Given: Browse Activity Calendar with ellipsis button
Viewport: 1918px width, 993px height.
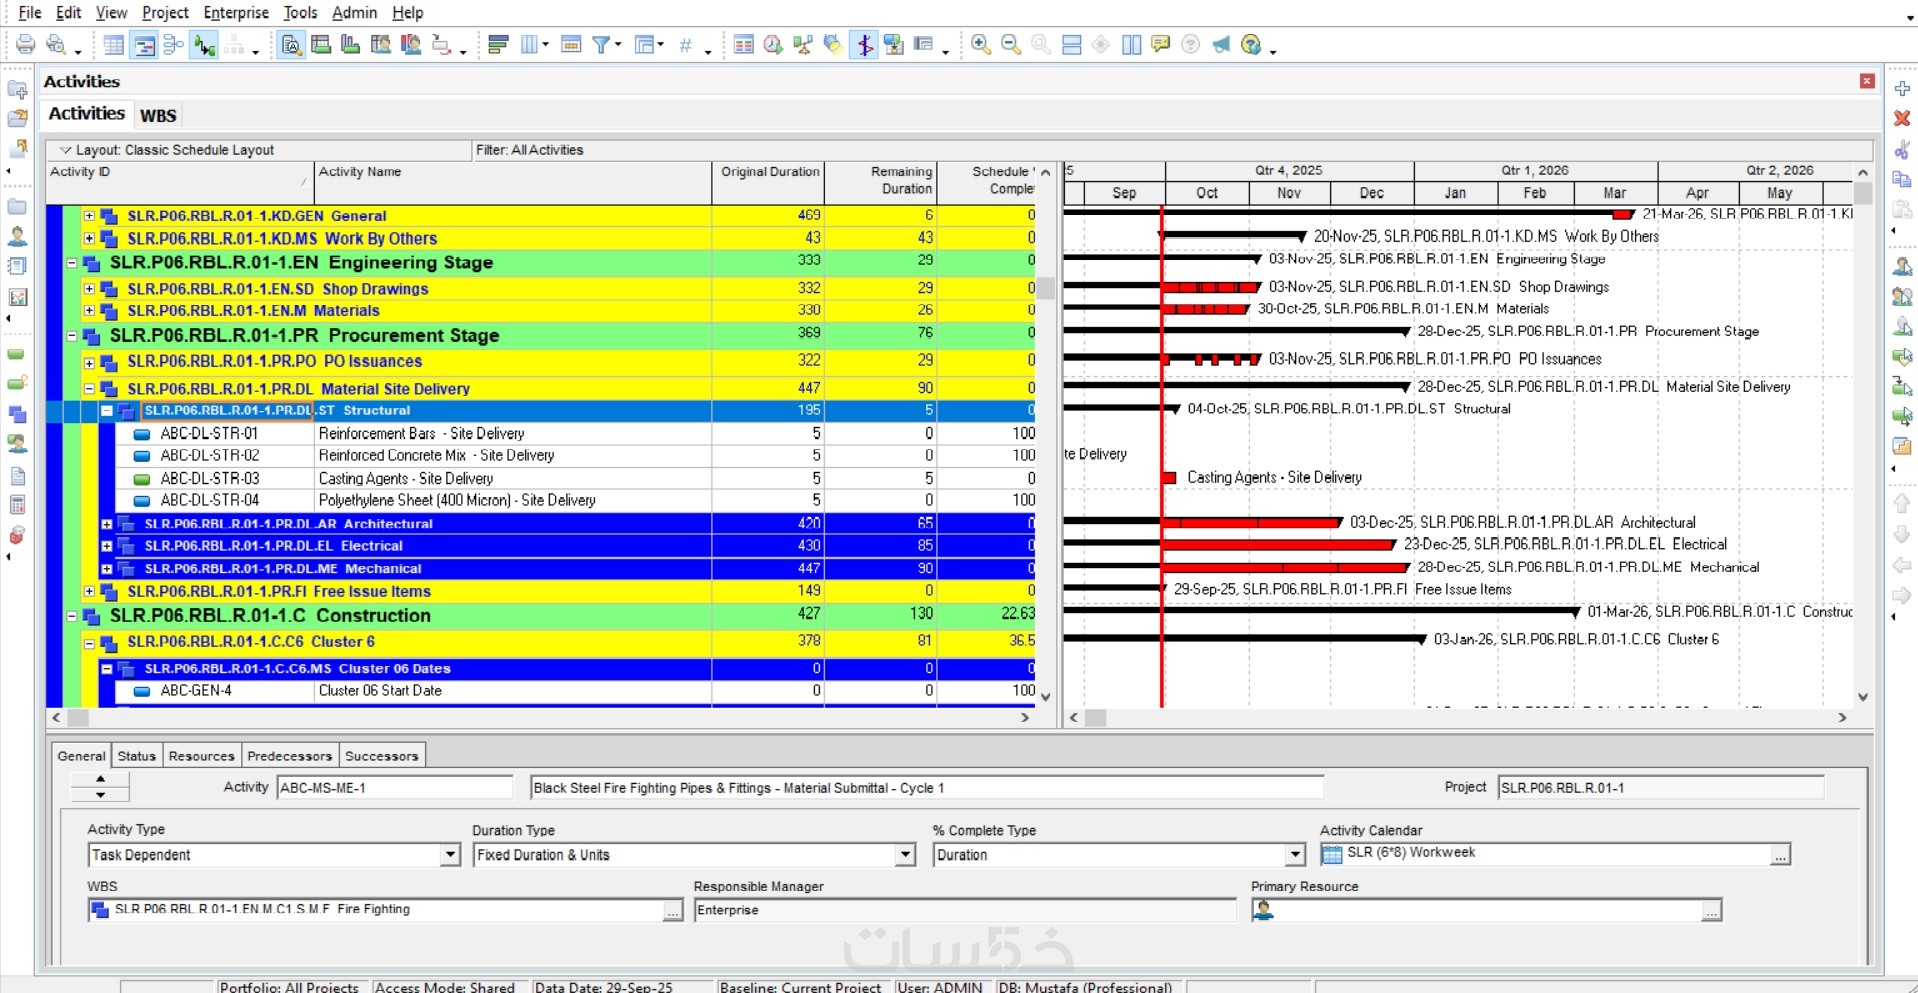Looking at the screenshot, I should (x=1780, y=855).
